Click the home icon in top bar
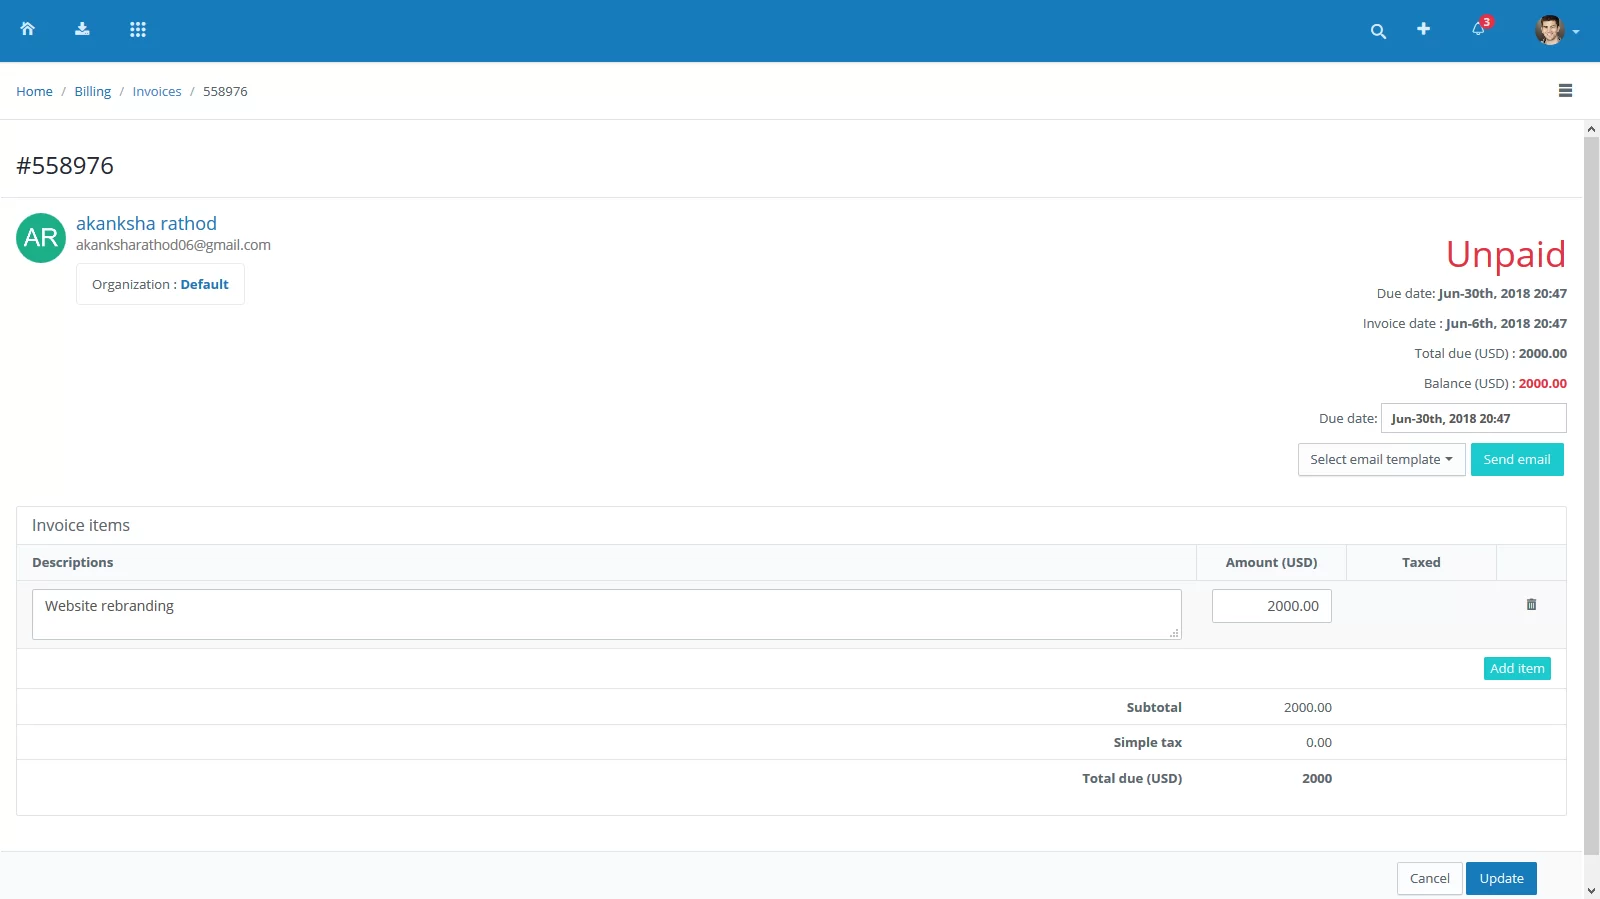The image size is (1600, 899). click(28, 29)
